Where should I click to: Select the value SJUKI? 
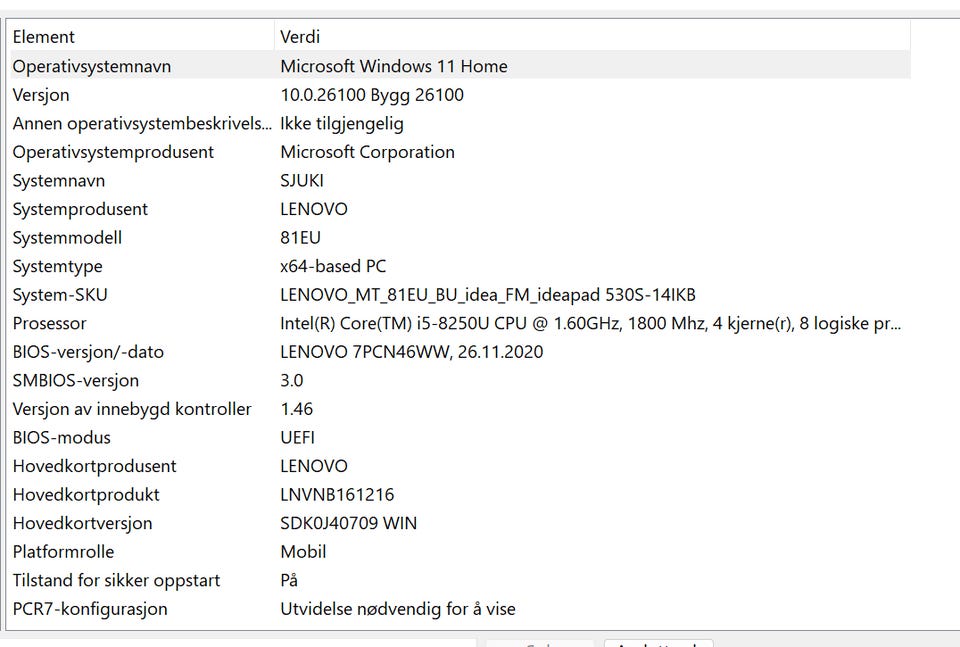pos(302,181)
